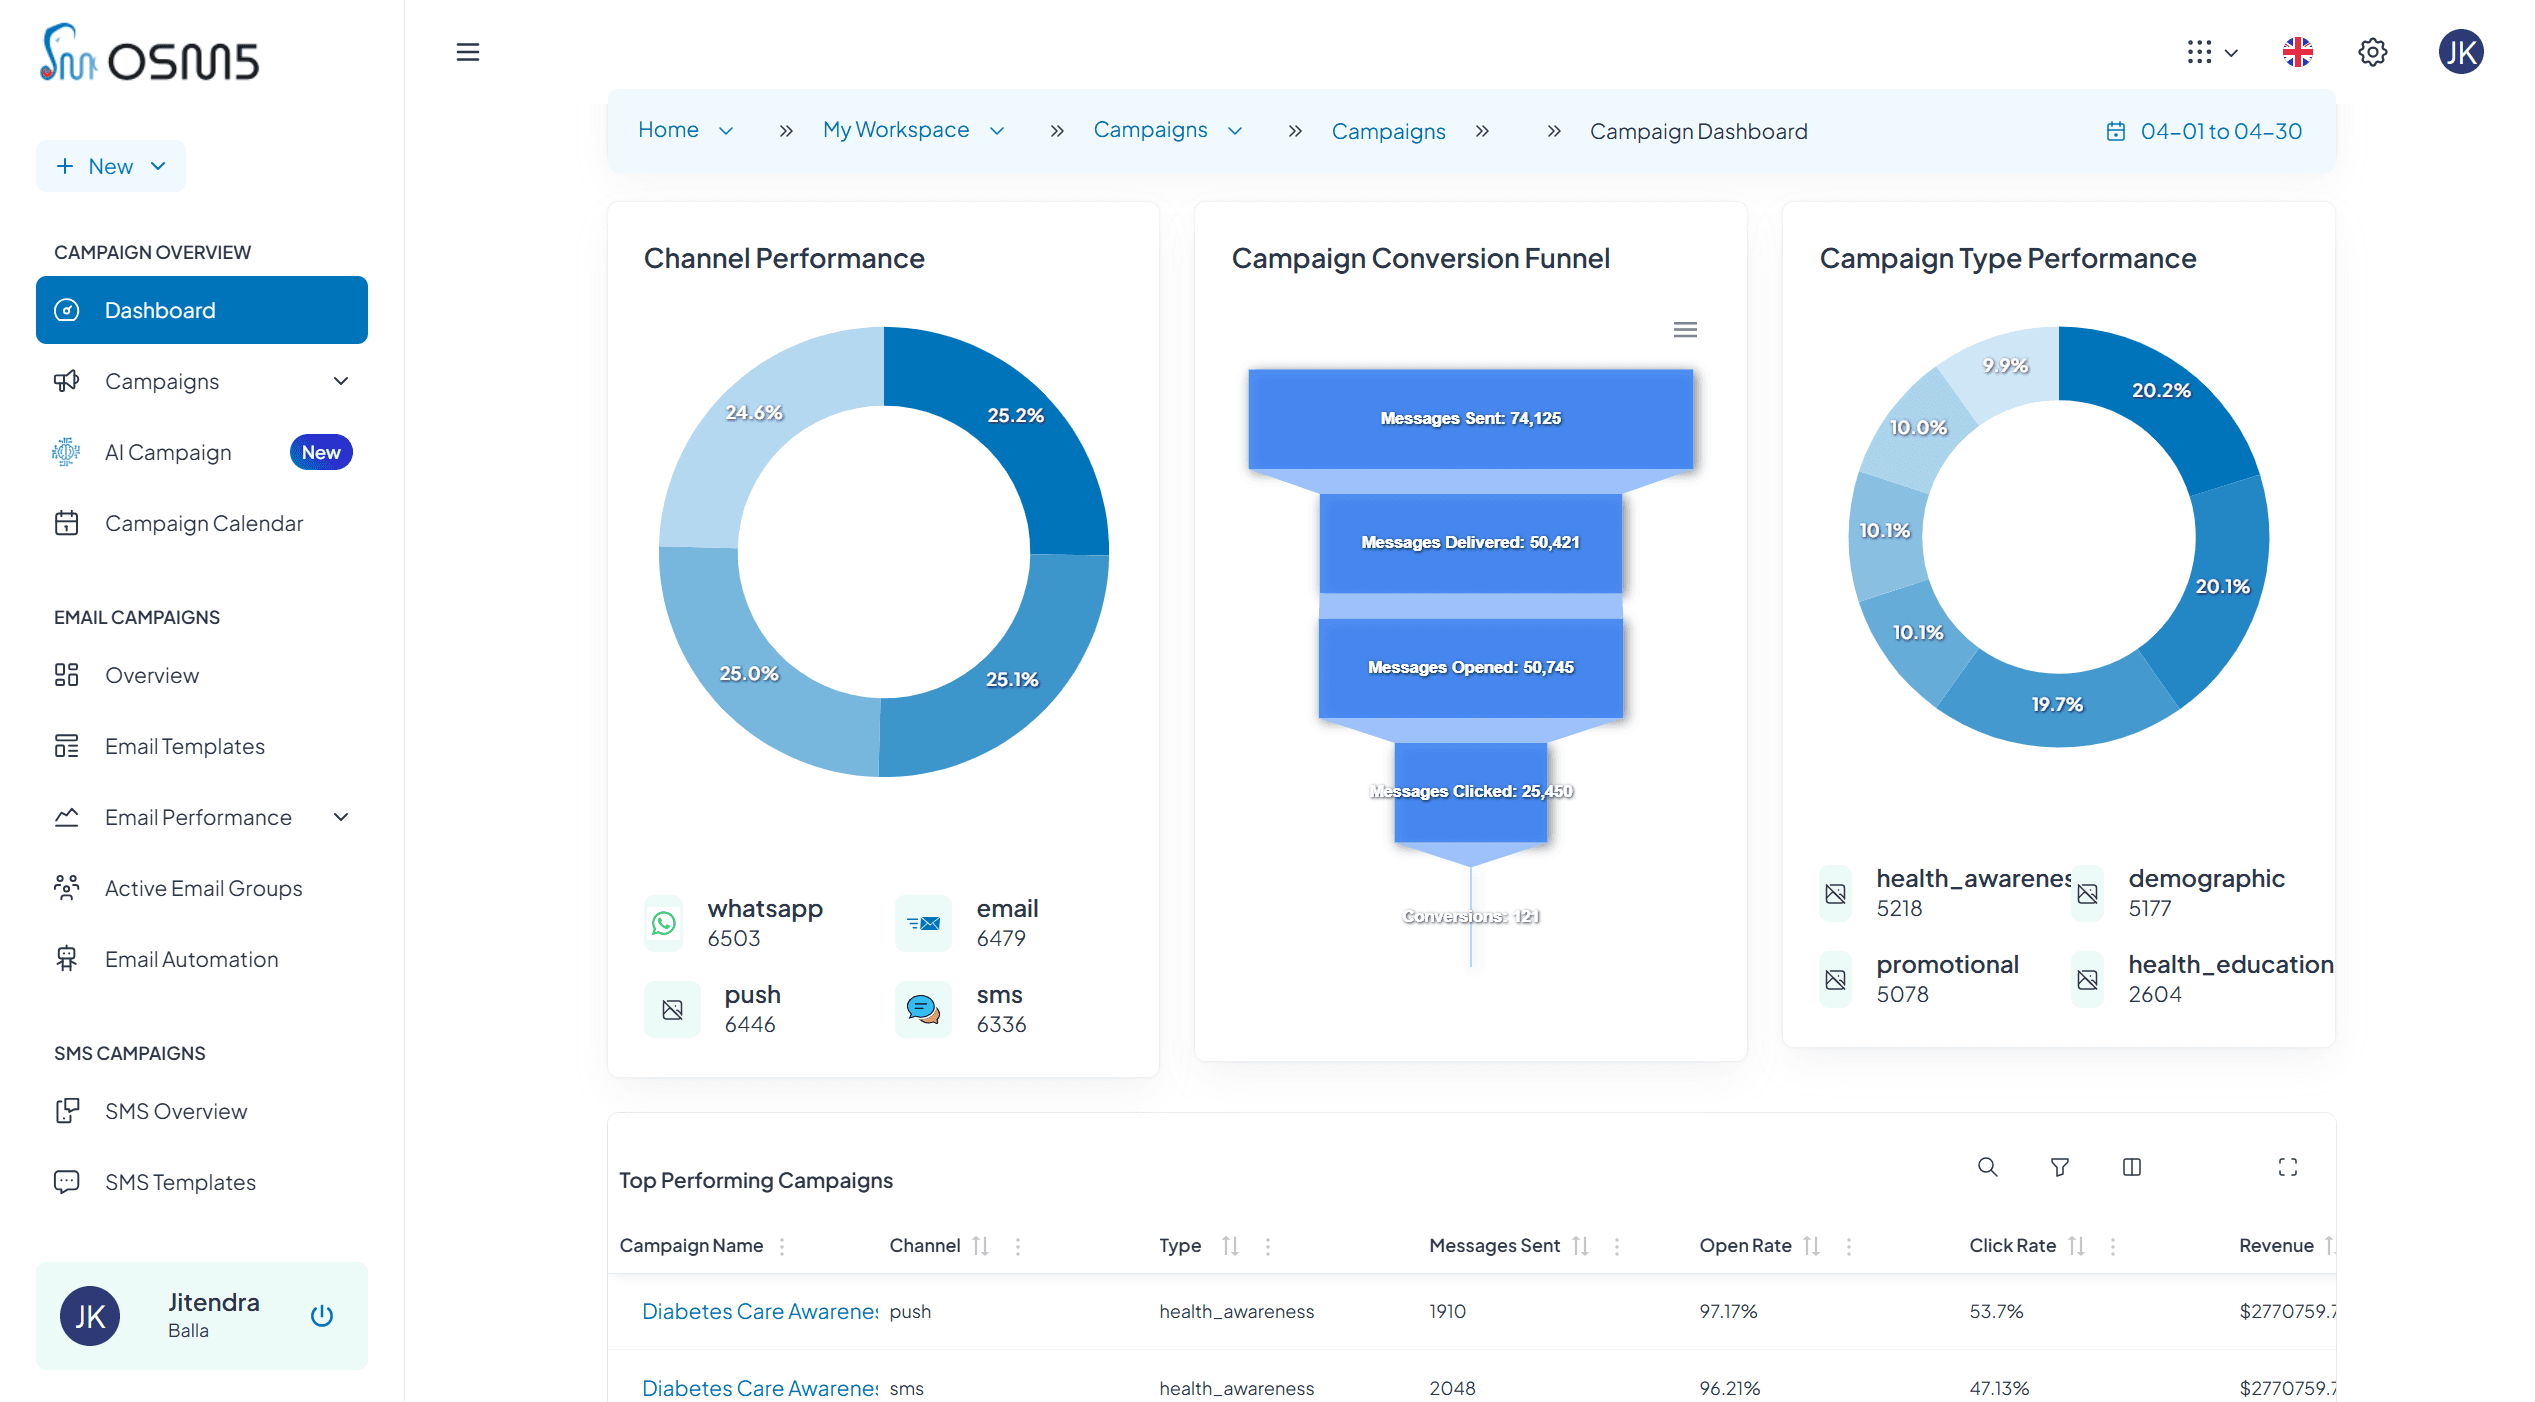
Task: Click the power logout icon beside Jitendra
Action: pos(321,1315)
